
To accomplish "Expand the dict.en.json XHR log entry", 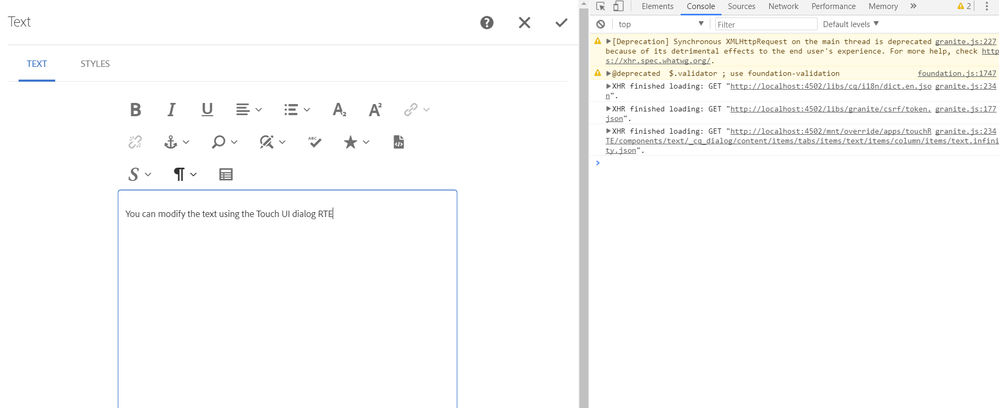I will coord(608,86).
